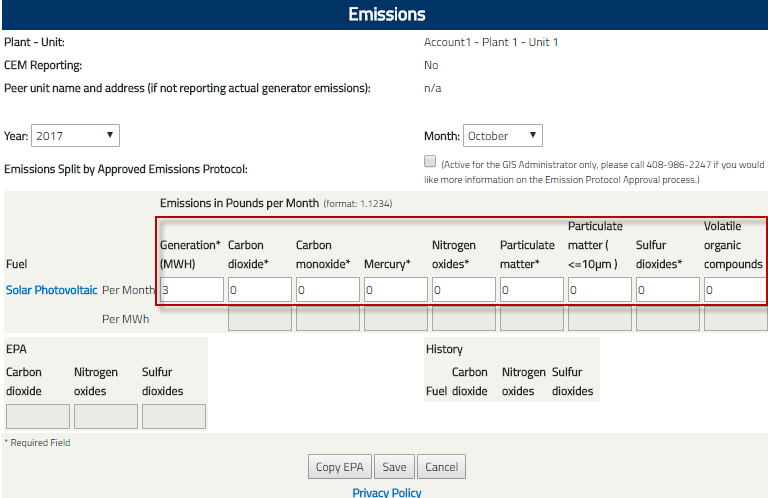The height and width of the screenshot is (498, 768).
Task: Click the Particulate matter Per Month input
Action: pos(532,290)
